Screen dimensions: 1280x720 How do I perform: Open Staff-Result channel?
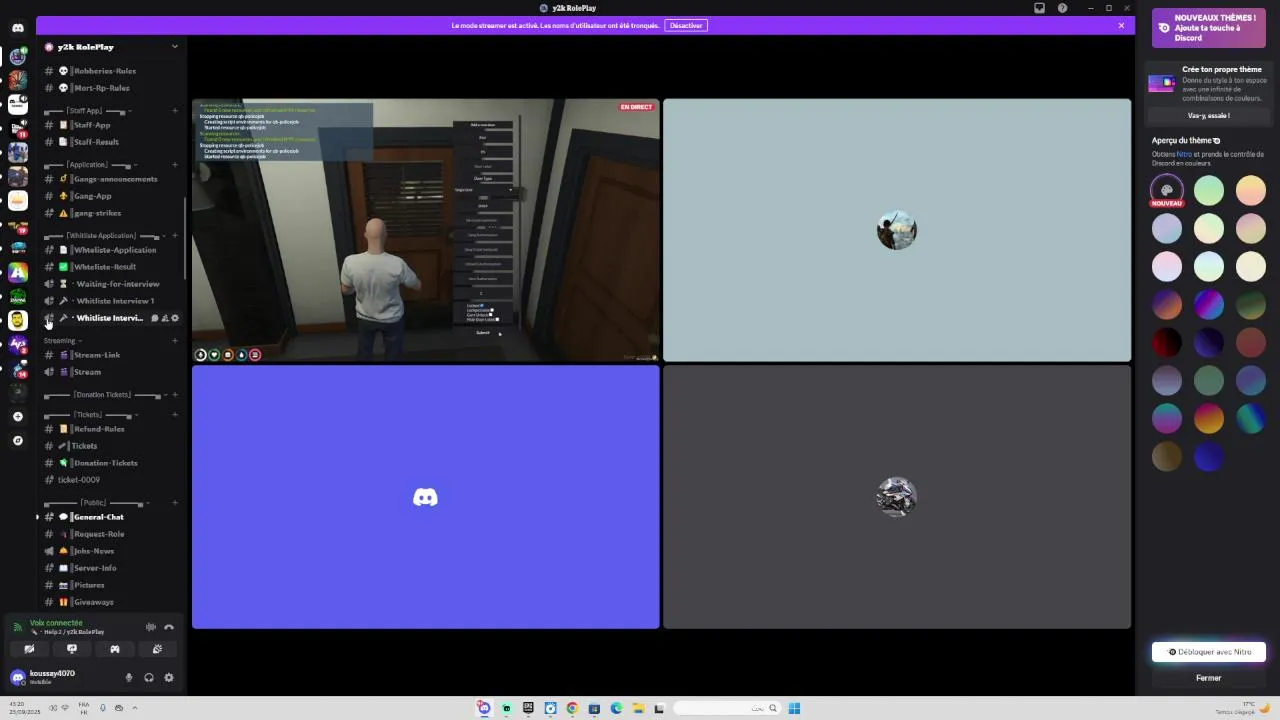[112, 142]
